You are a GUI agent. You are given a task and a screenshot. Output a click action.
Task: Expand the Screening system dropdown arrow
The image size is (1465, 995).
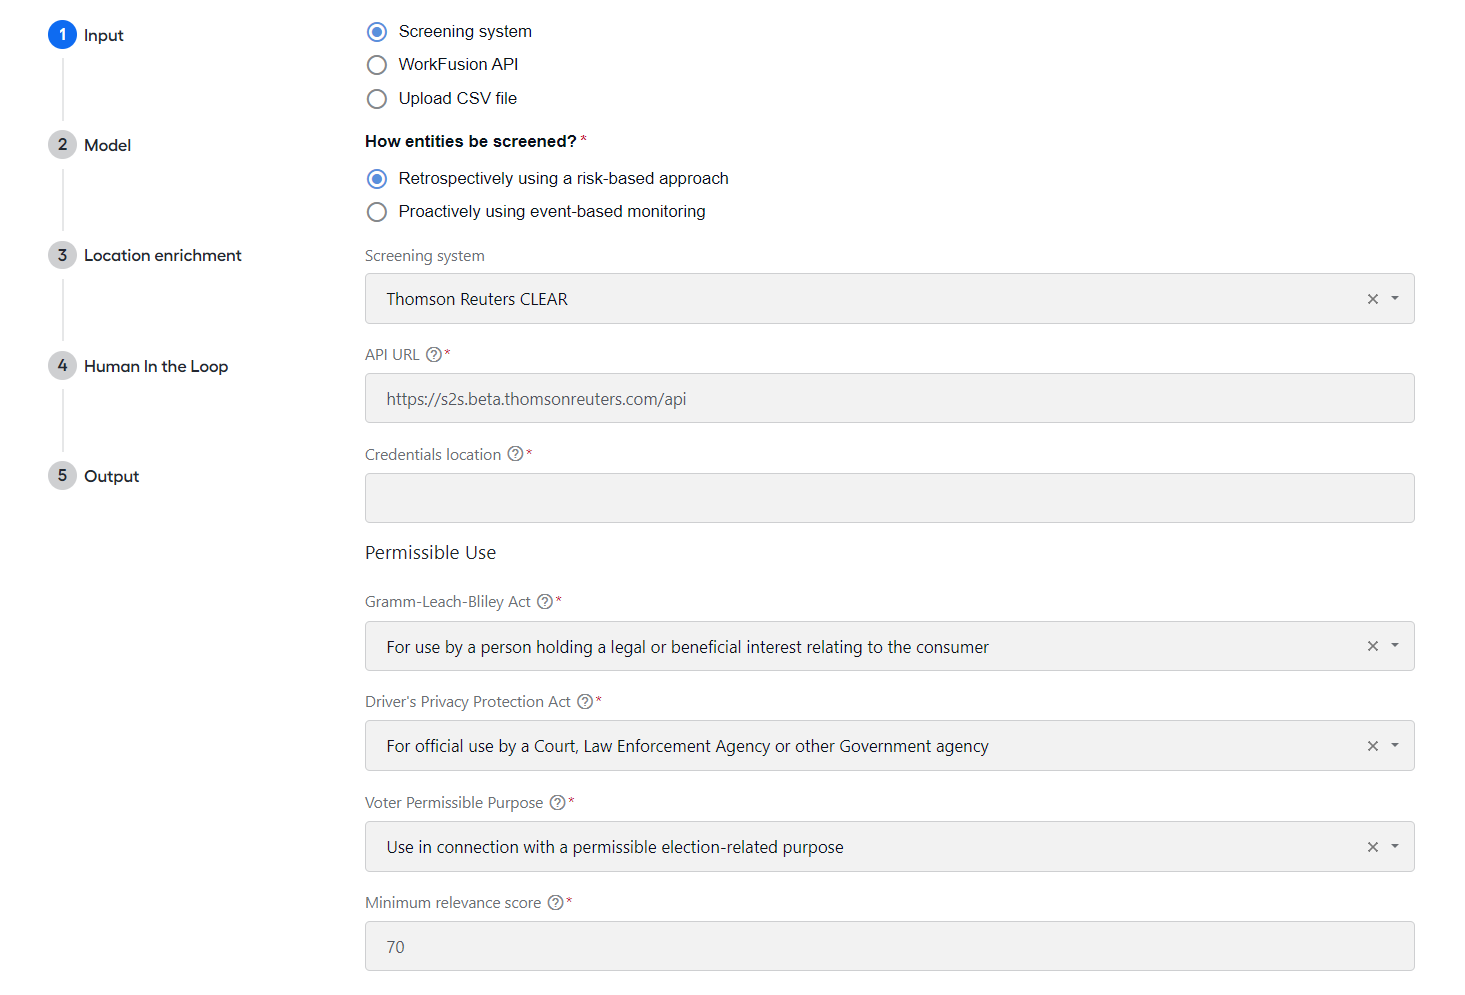click(x=1395, y=299)
